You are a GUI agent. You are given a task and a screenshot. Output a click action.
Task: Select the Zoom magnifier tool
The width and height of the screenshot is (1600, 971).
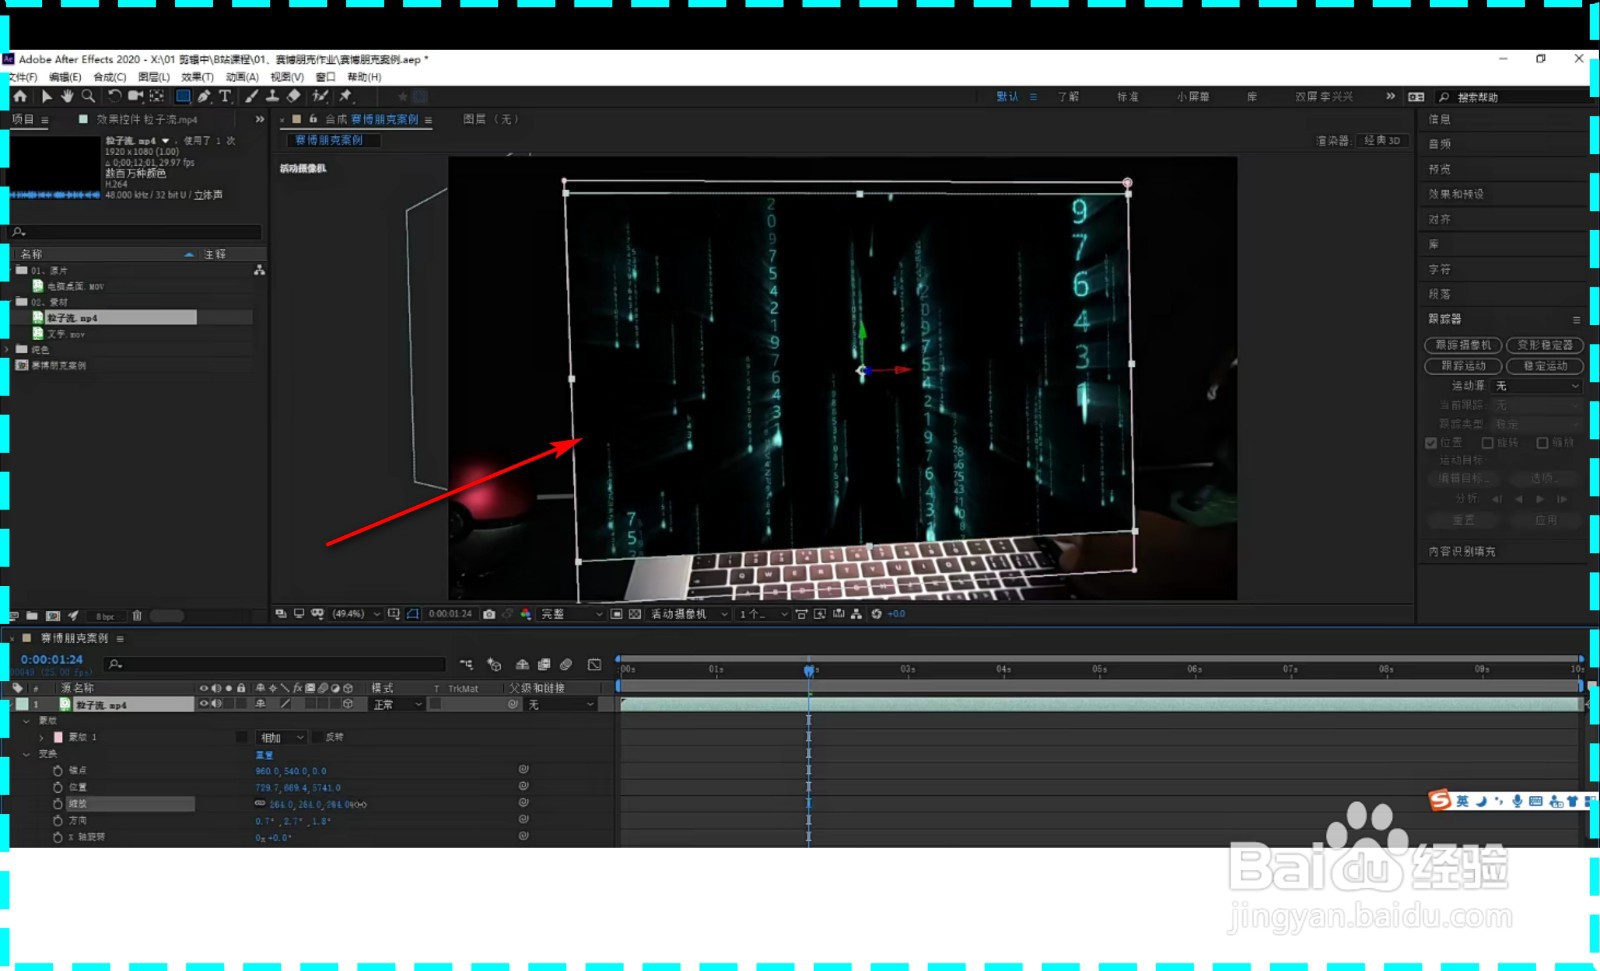tap(88, 96)
